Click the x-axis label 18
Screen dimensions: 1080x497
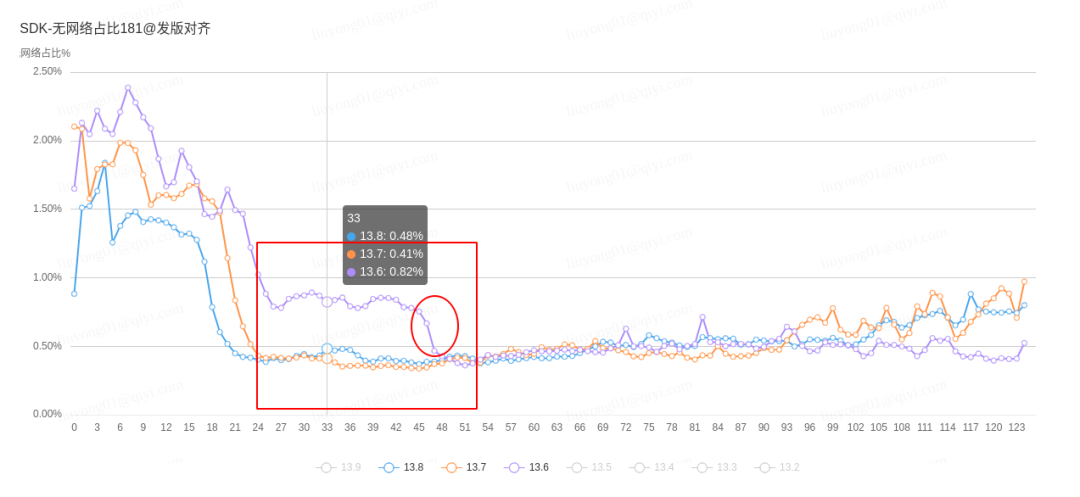pyautogui.click(x=212, y=427)
